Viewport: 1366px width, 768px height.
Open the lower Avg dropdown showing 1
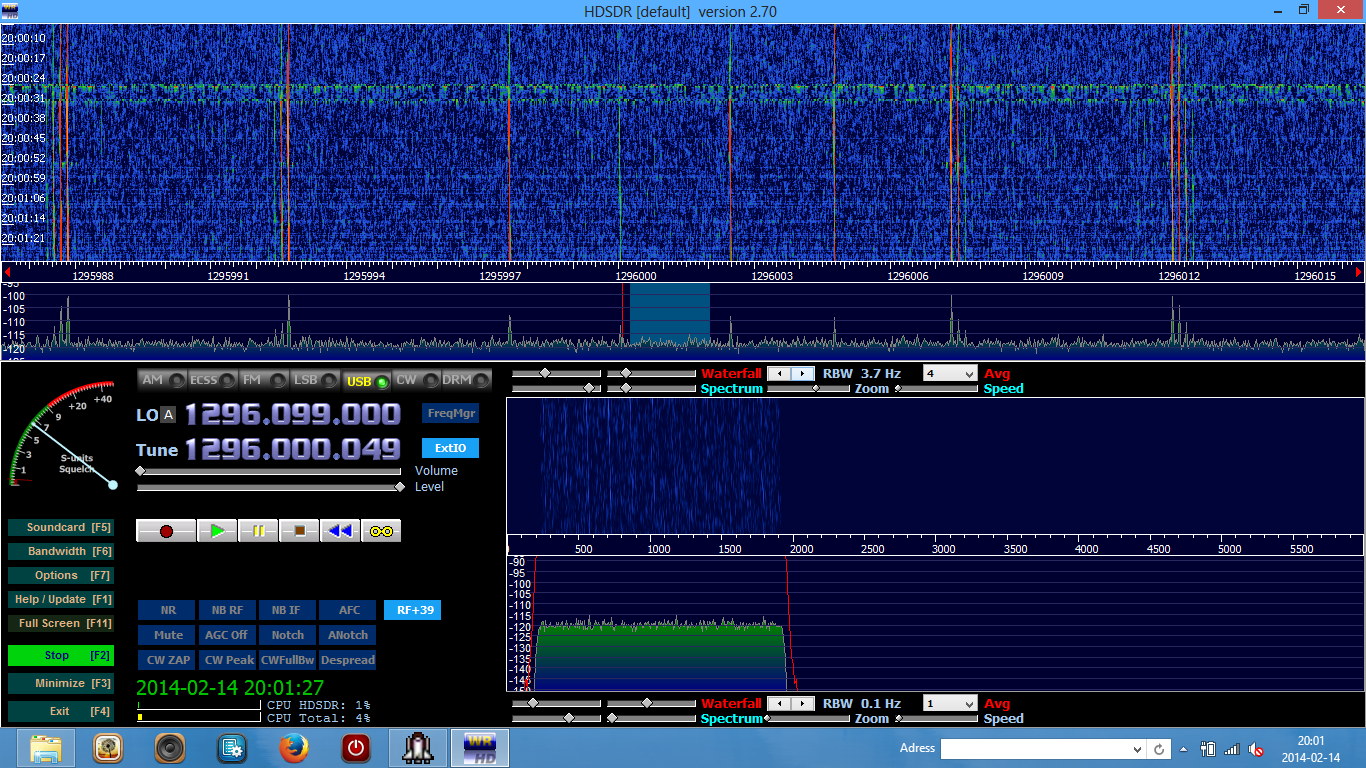pyautogui.click(x=949, y=704)
